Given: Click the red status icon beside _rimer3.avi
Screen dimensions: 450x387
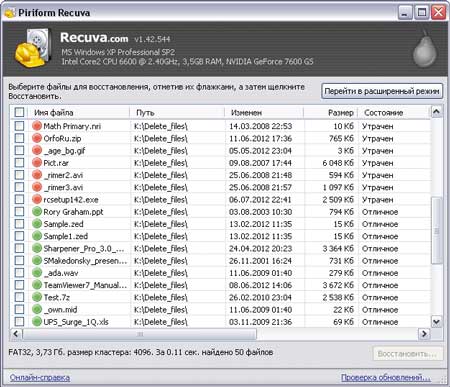Looking at the screenshot, I should (x=37, y=187).
